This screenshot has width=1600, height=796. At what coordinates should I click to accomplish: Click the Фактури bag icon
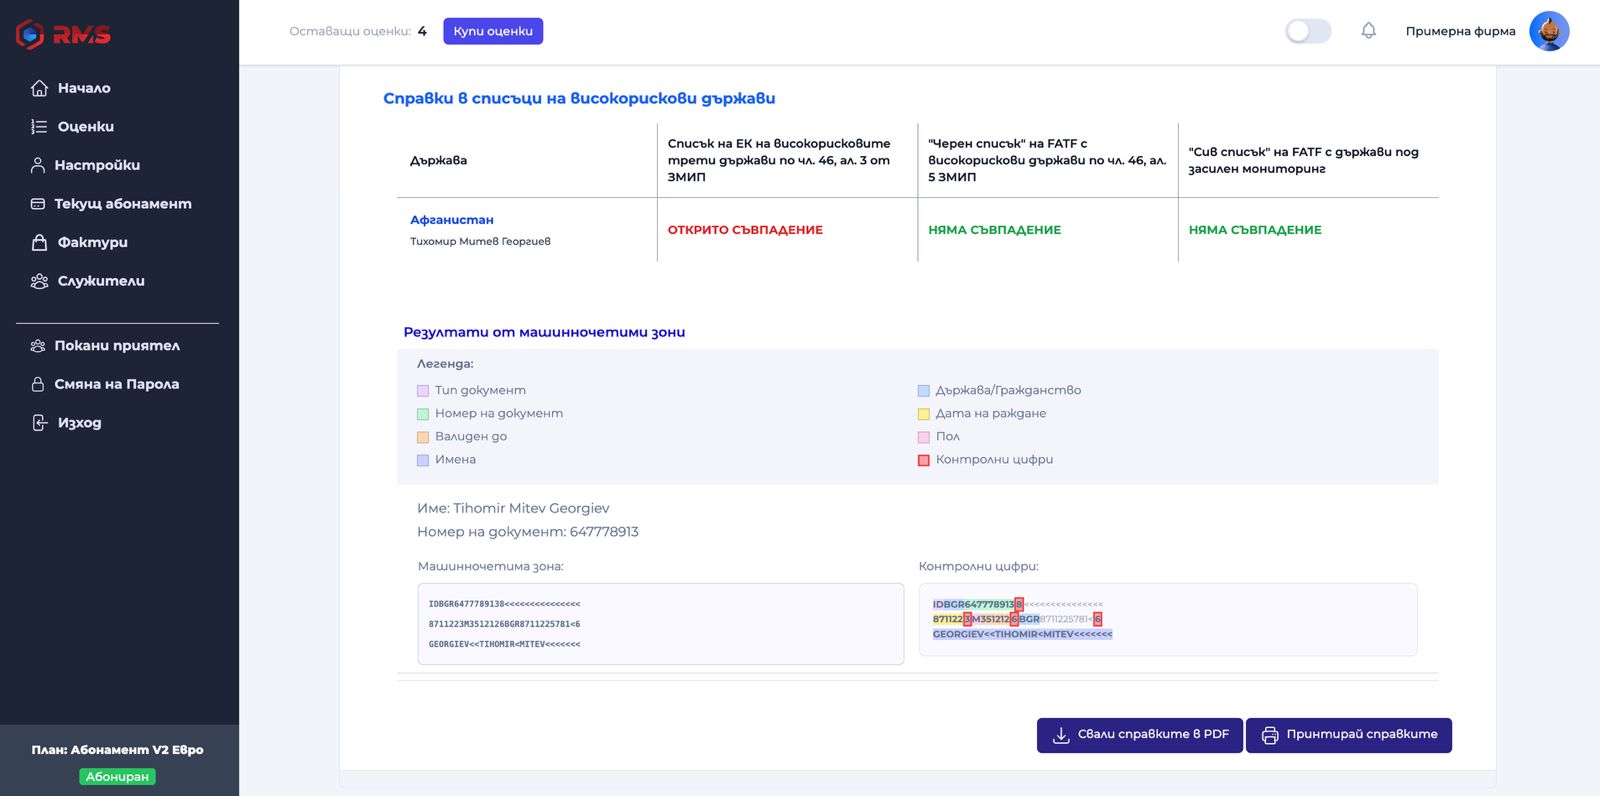(x=39, y=242)
